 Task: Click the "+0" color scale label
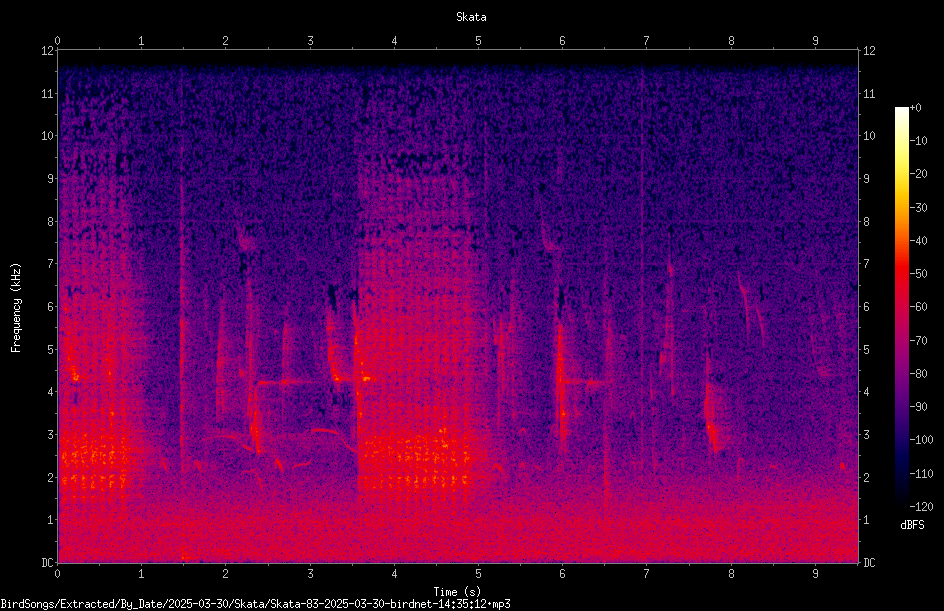pyautogui.click(x=915, y=108)
